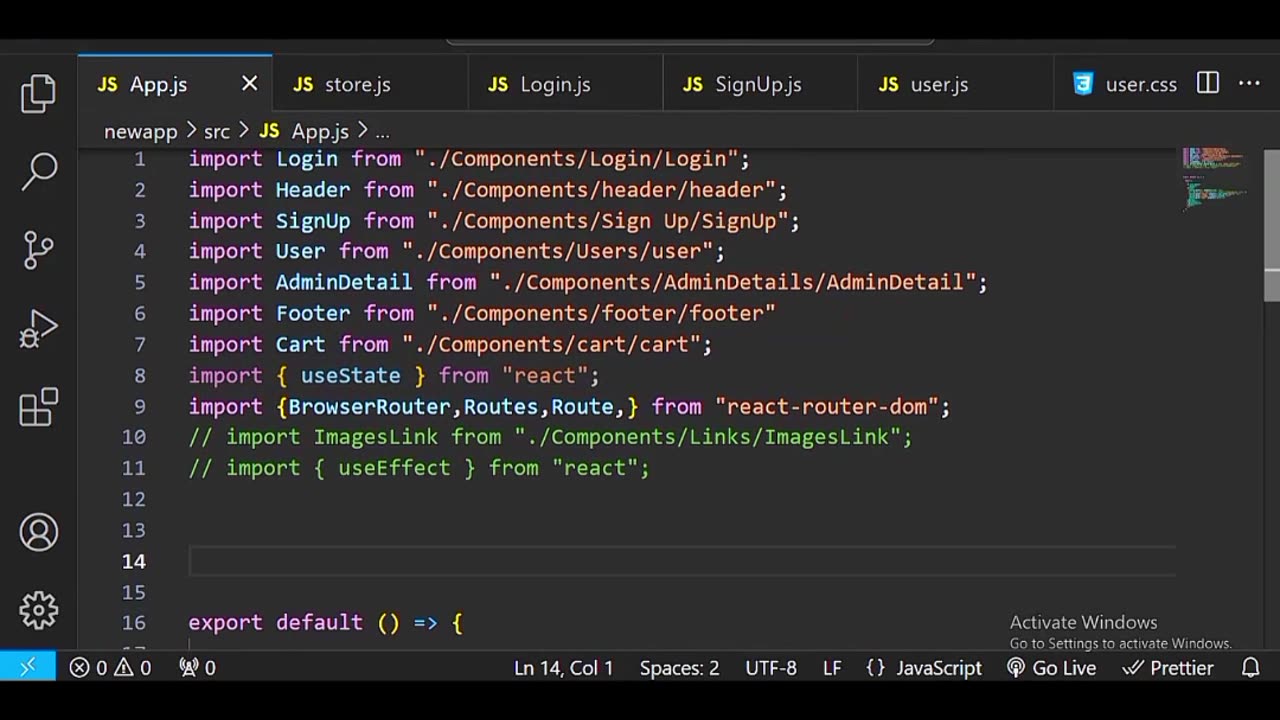
Task: Open the editor More Actions ellipsis
Action: click(1249, 84)
